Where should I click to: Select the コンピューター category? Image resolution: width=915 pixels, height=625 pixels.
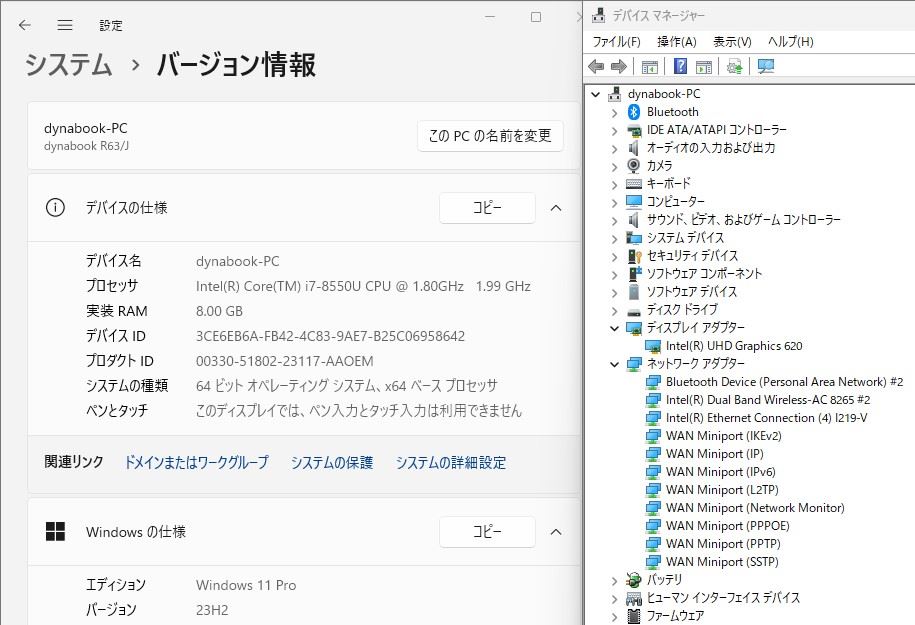675,202
